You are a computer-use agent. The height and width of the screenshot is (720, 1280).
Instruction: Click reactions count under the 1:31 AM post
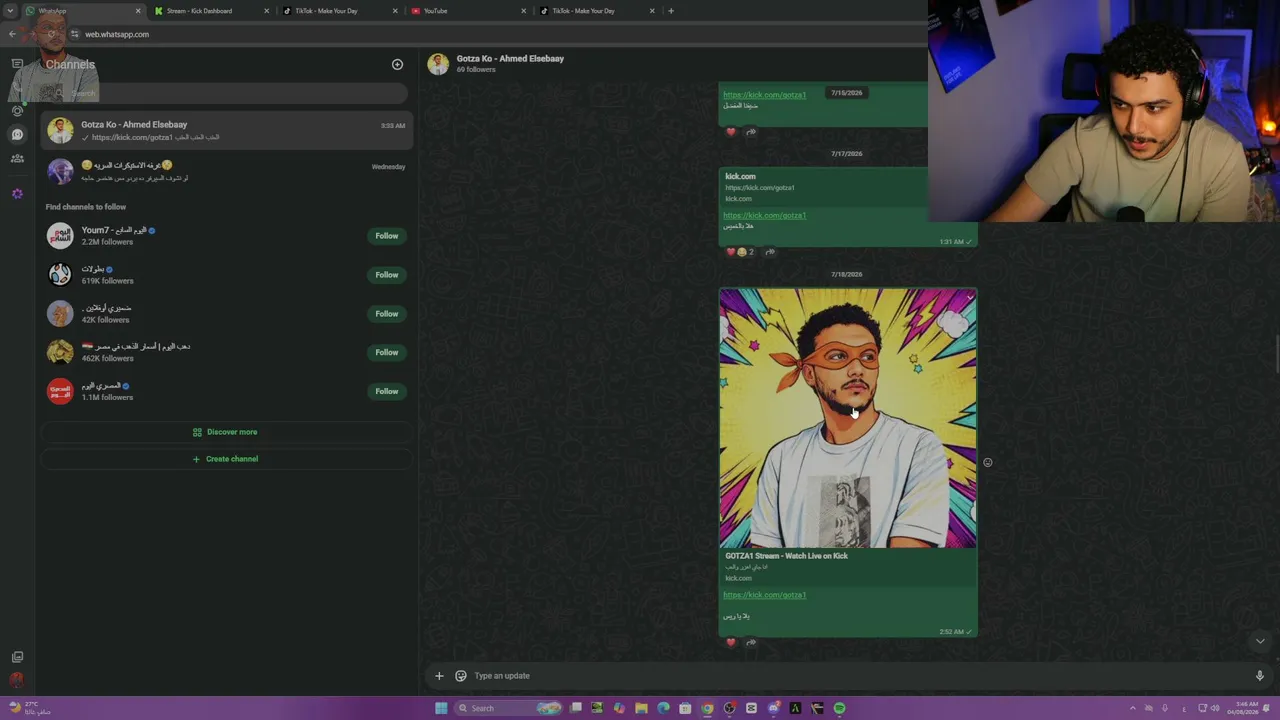point(740,252)
